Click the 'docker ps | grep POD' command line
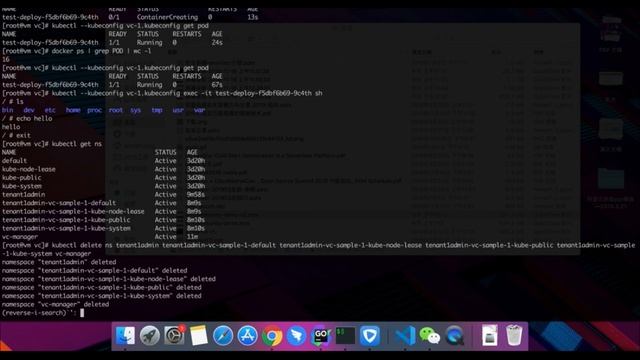Screen dimensions: 640x360 (x=77, y=51)
